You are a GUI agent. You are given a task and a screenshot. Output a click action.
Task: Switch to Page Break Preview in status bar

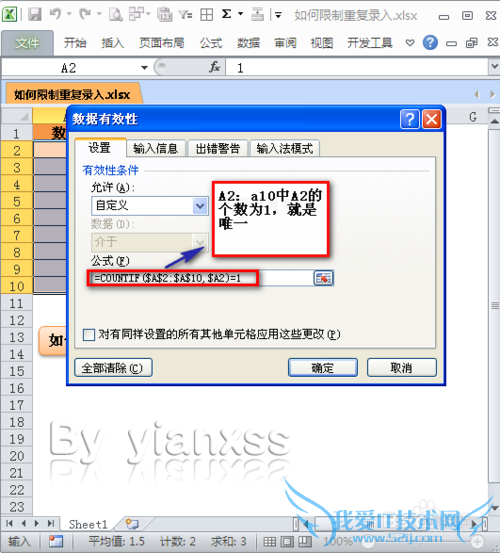pyautogui.click(x=305, y=541)
